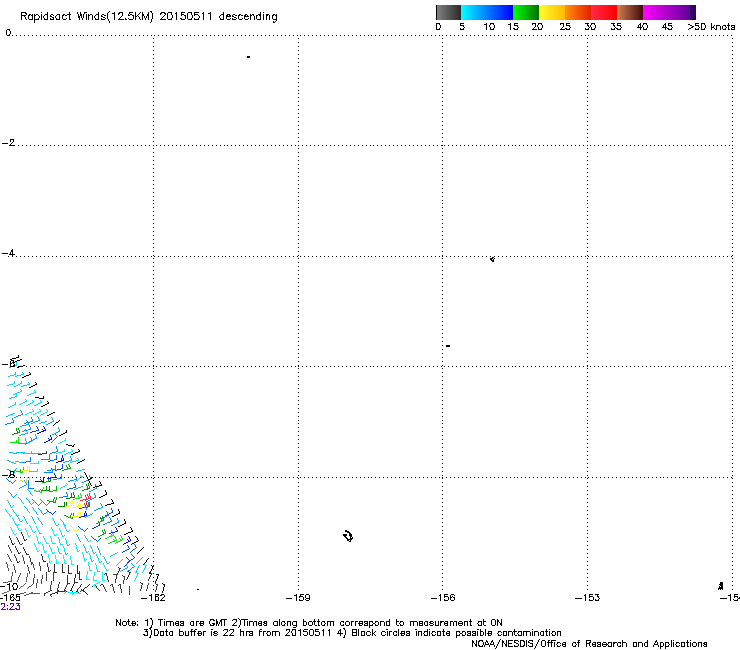Click the '-159' longitude axis label
Image resolution: width=740 pixels, height=650 pixels.
[298, 598]
